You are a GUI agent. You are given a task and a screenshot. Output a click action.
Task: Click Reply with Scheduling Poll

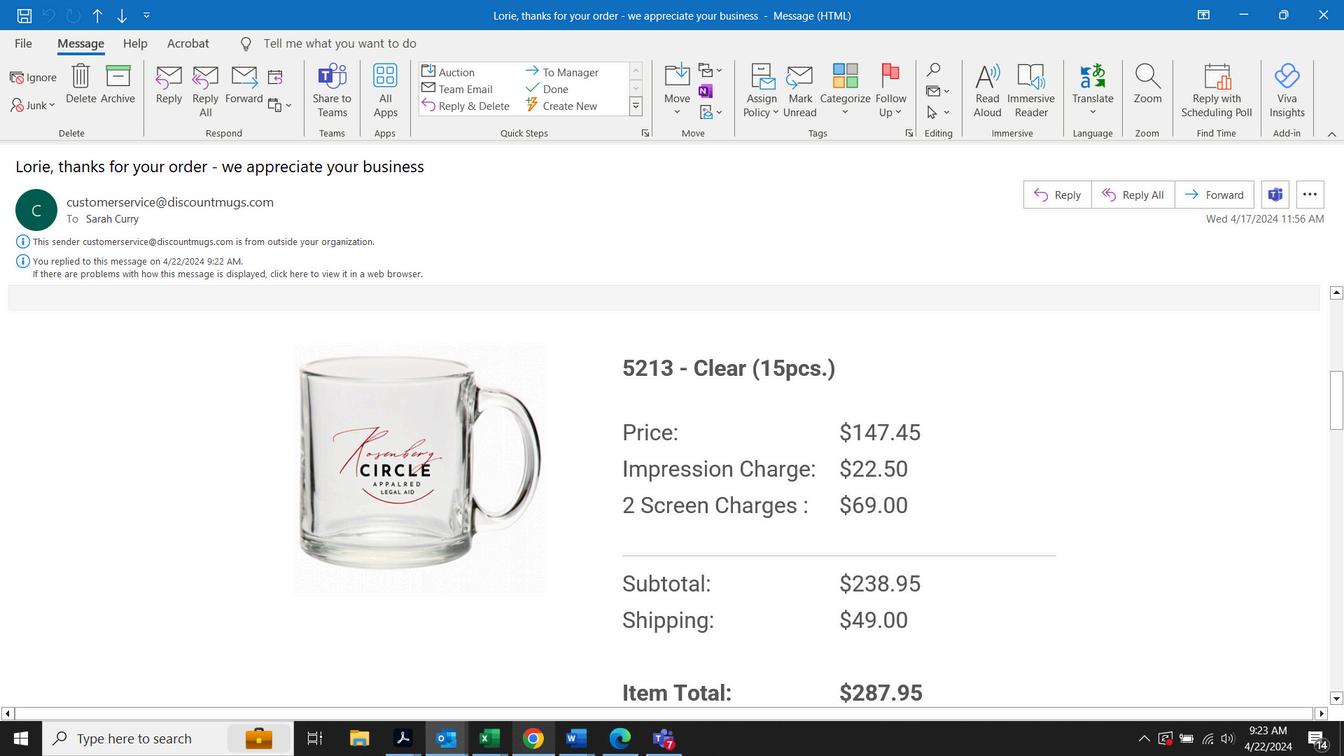point(1217,91)
